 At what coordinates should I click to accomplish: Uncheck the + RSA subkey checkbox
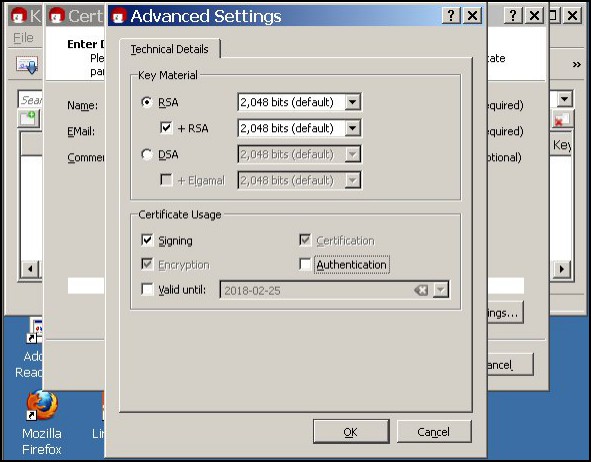[166, 128]
